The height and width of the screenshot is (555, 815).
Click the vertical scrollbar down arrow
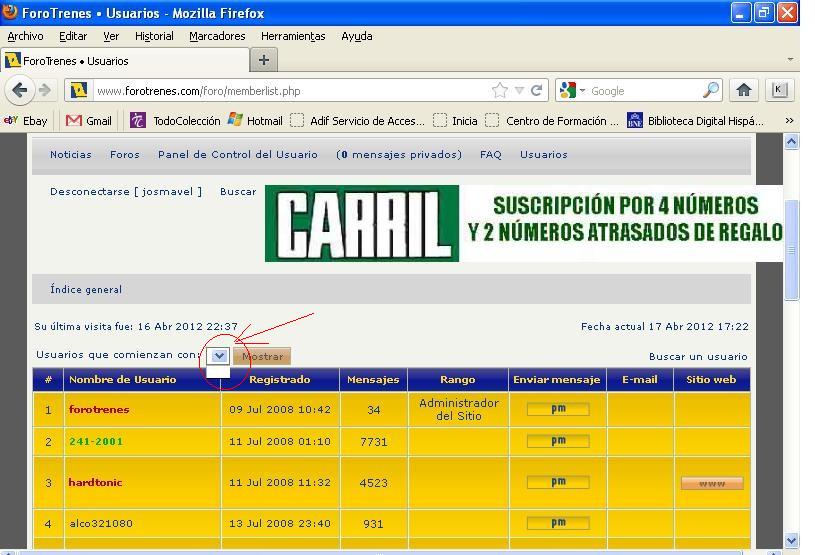click(791, 540)
